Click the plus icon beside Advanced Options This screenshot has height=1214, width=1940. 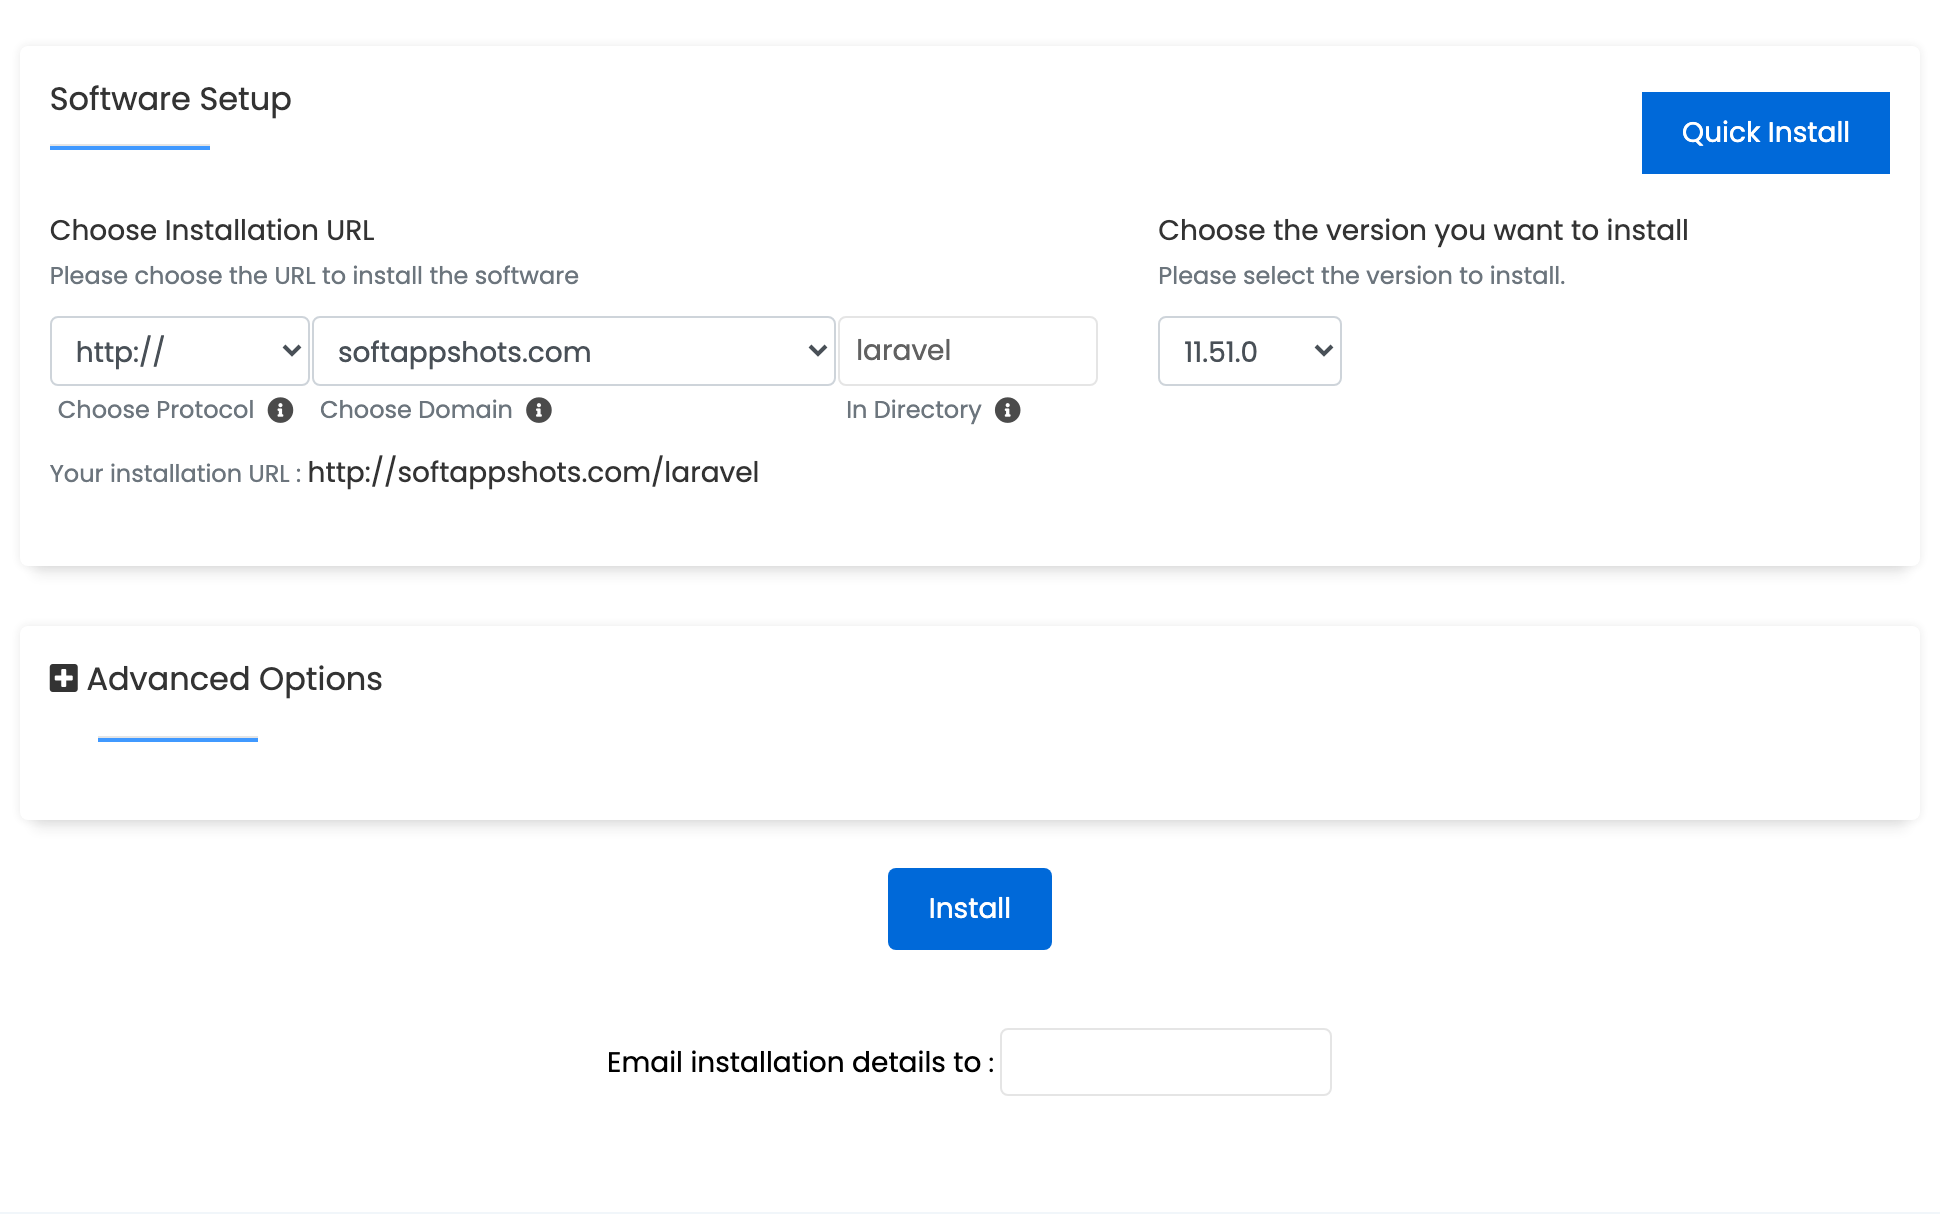pyautogui.click(x=62, y=678)
